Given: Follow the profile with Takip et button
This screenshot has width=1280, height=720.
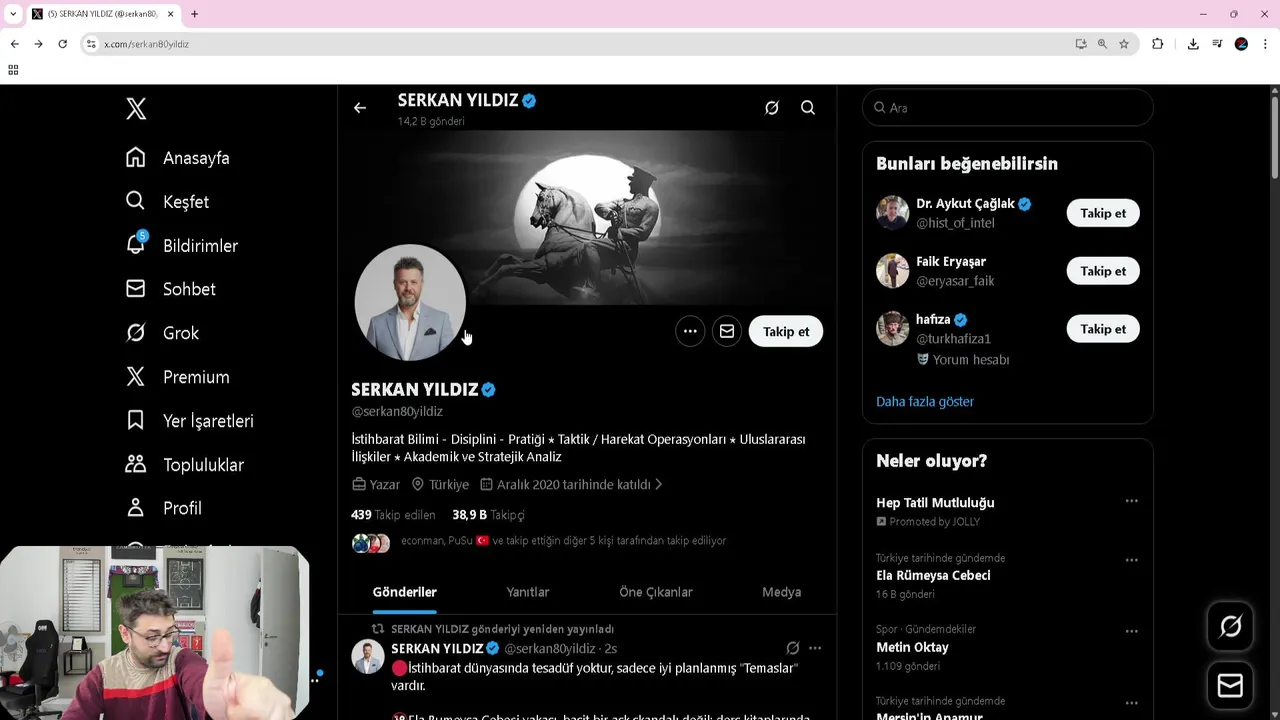Looking at the screenshot, I should (786, 331).
